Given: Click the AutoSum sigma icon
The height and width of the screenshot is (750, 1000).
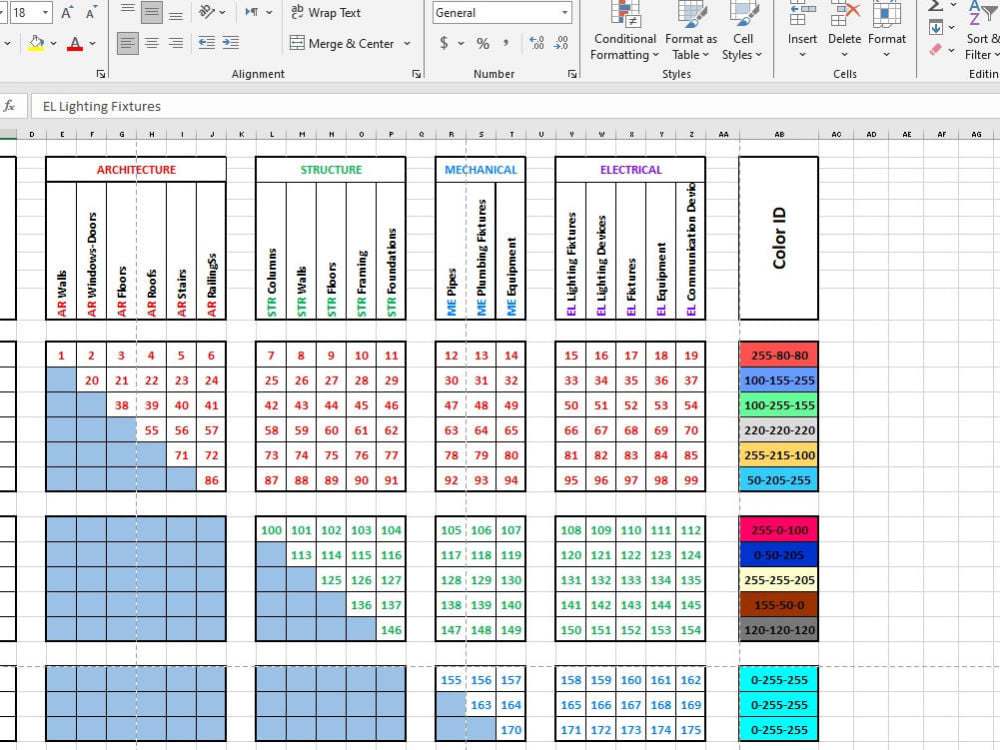Looking at the screenshot, I should [936, 6].
